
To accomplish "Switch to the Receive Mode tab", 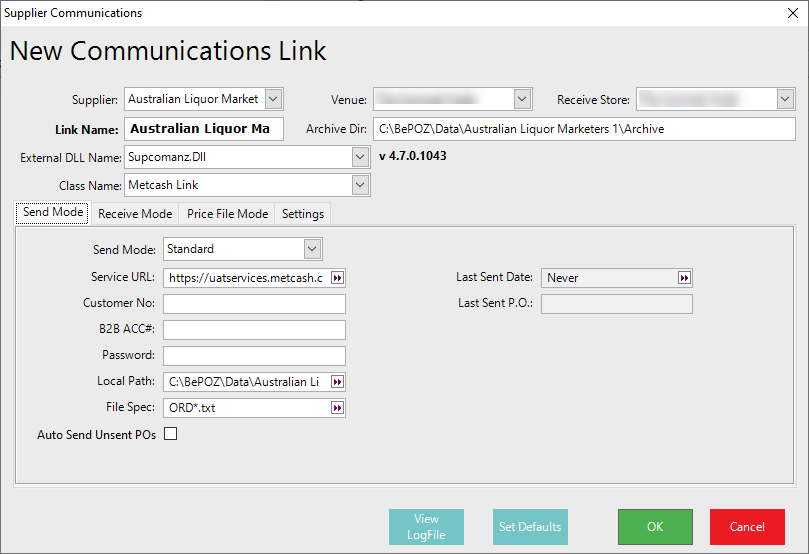I will pos(135,214).
